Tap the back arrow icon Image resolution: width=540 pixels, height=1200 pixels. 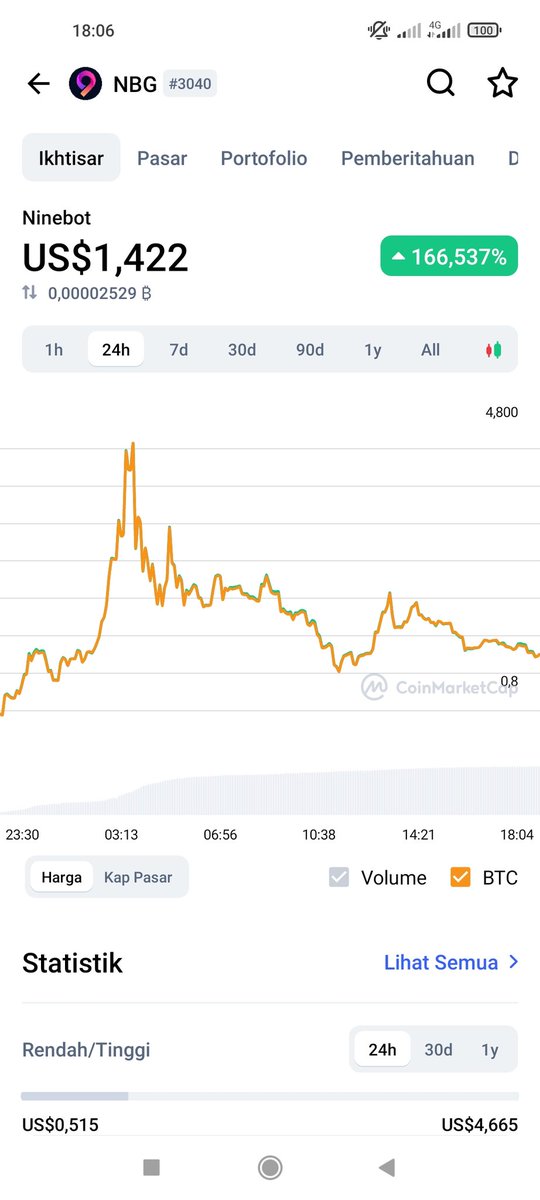pyautogui.click(x=39, y=84)
